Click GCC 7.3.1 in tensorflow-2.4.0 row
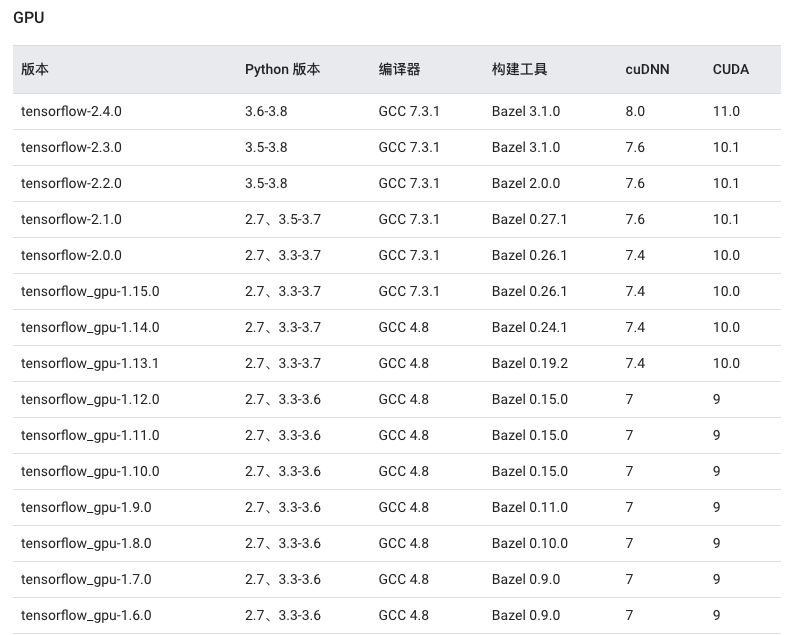The height and width of the screenshot is (635, 802). (409, 111)
